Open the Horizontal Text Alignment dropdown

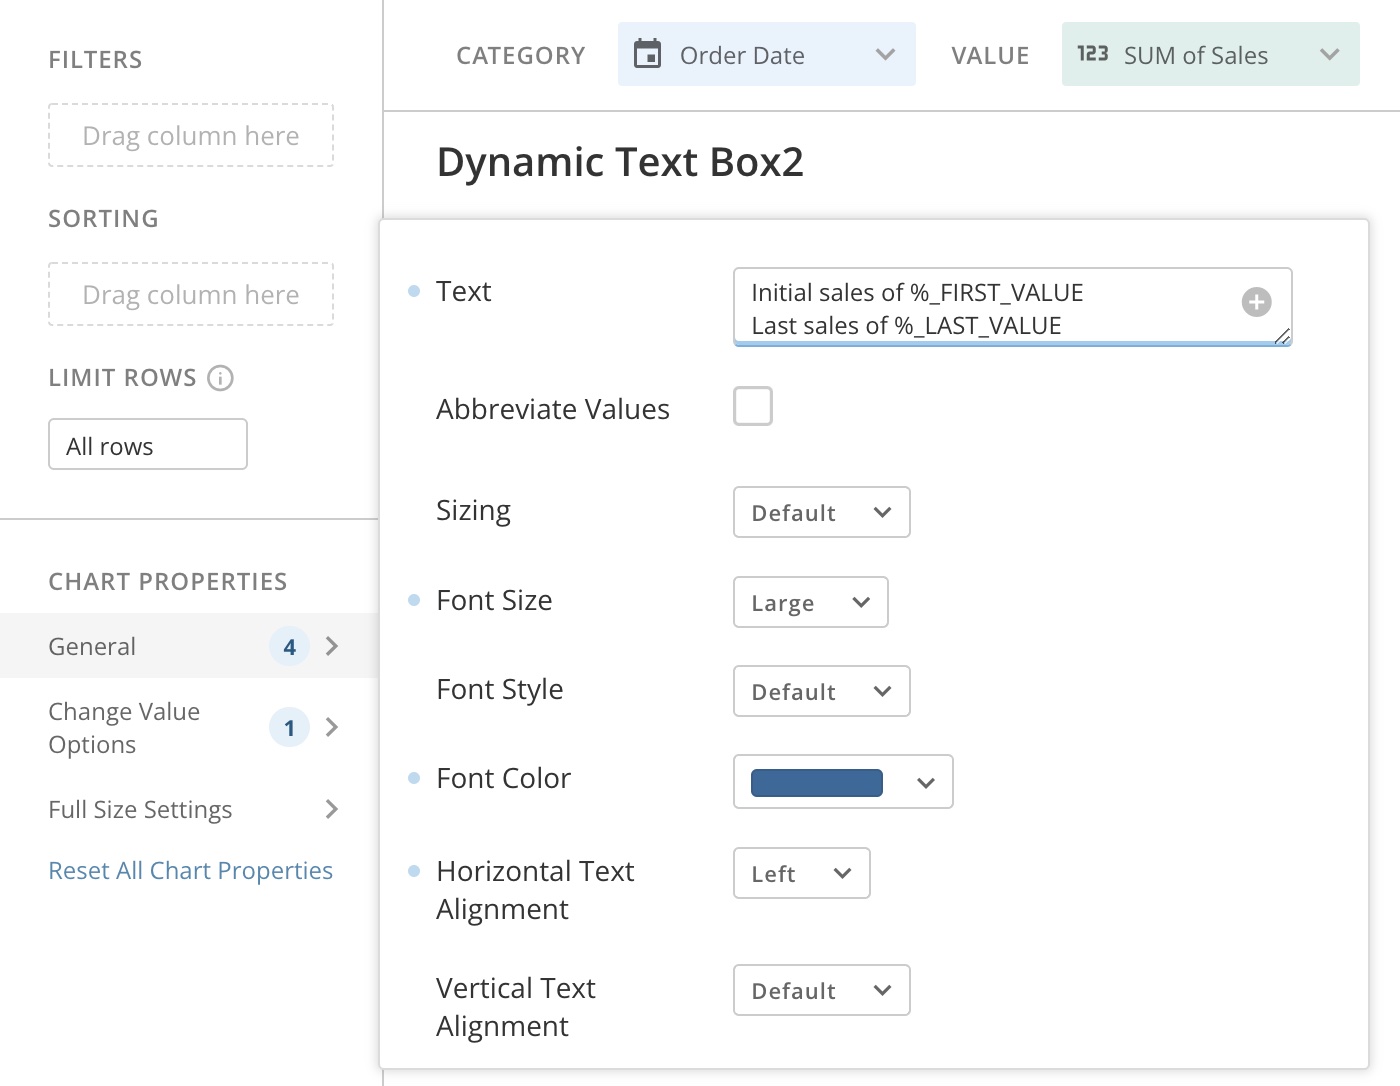[801, 873]
